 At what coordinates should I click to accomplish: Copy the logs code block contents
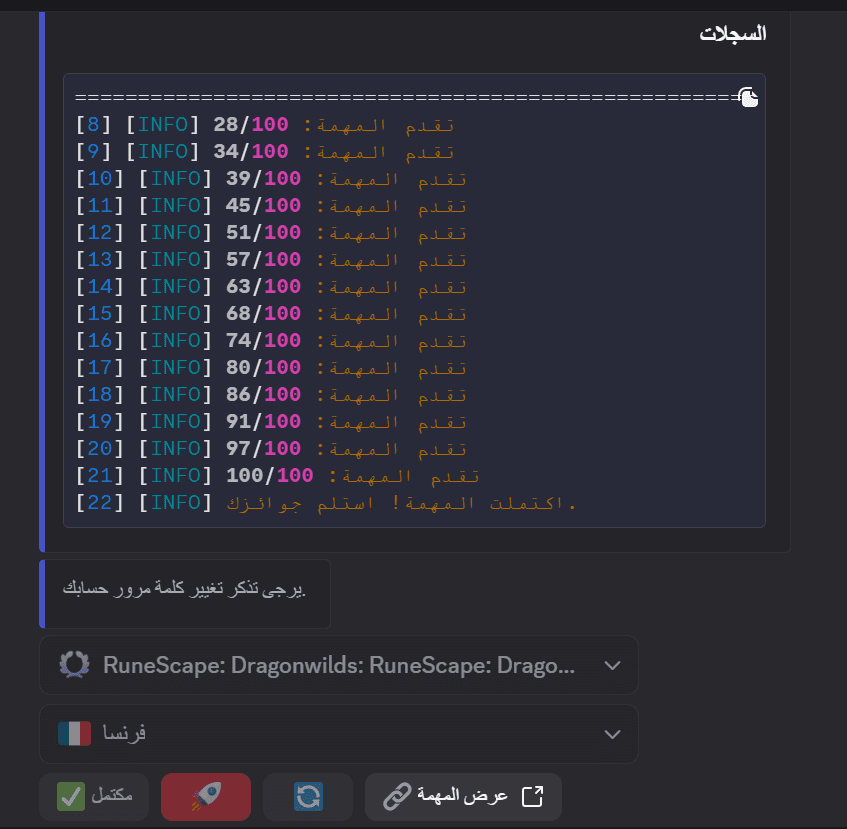pyautogui.click(x=749, y=98)
